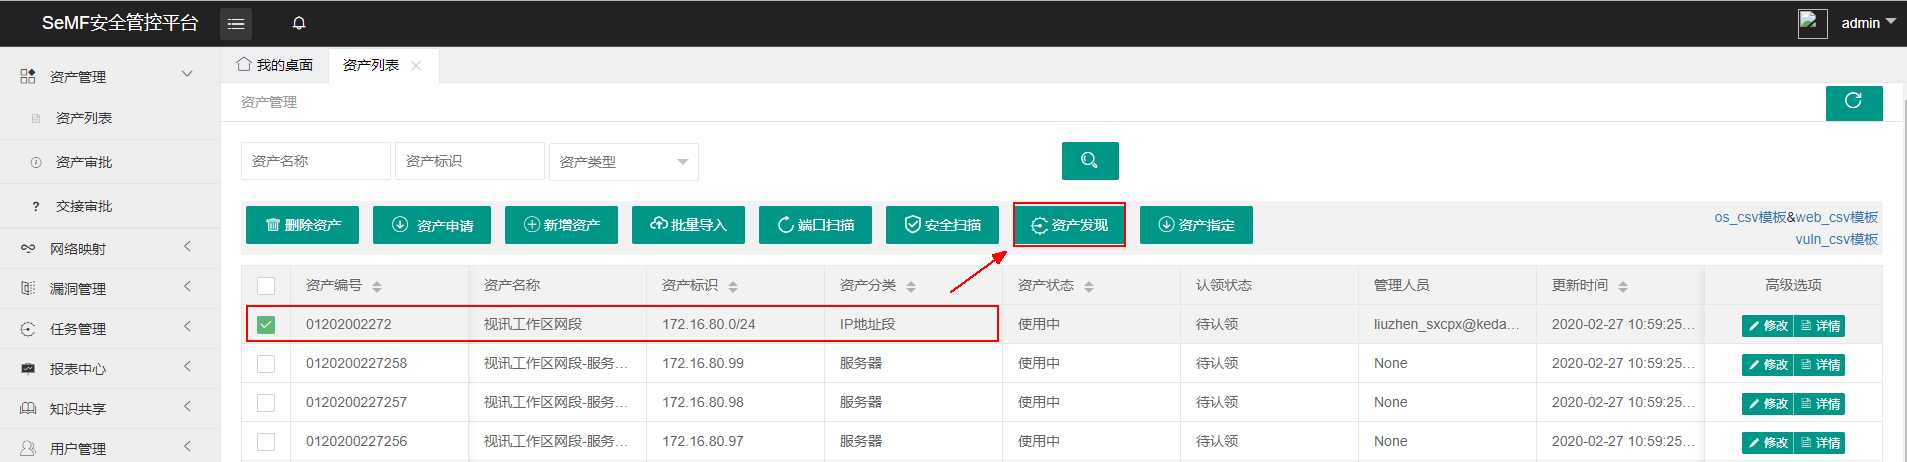Uncheck the row 01202002272 checkbox
The image size is (1907, 462).
(x=266, y=325)
